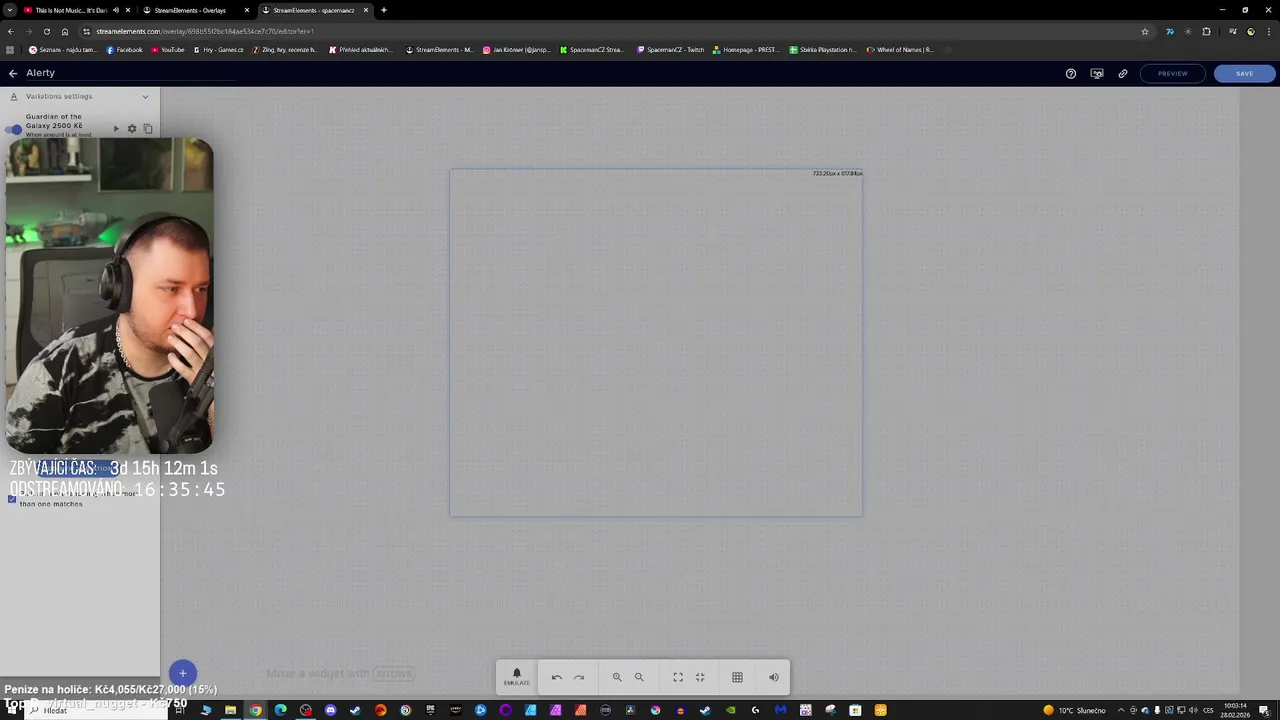Open the SpacemanCZ - Twitch bookmark
This screenshot has width=1280, height=720.
(x=670, y=49)
